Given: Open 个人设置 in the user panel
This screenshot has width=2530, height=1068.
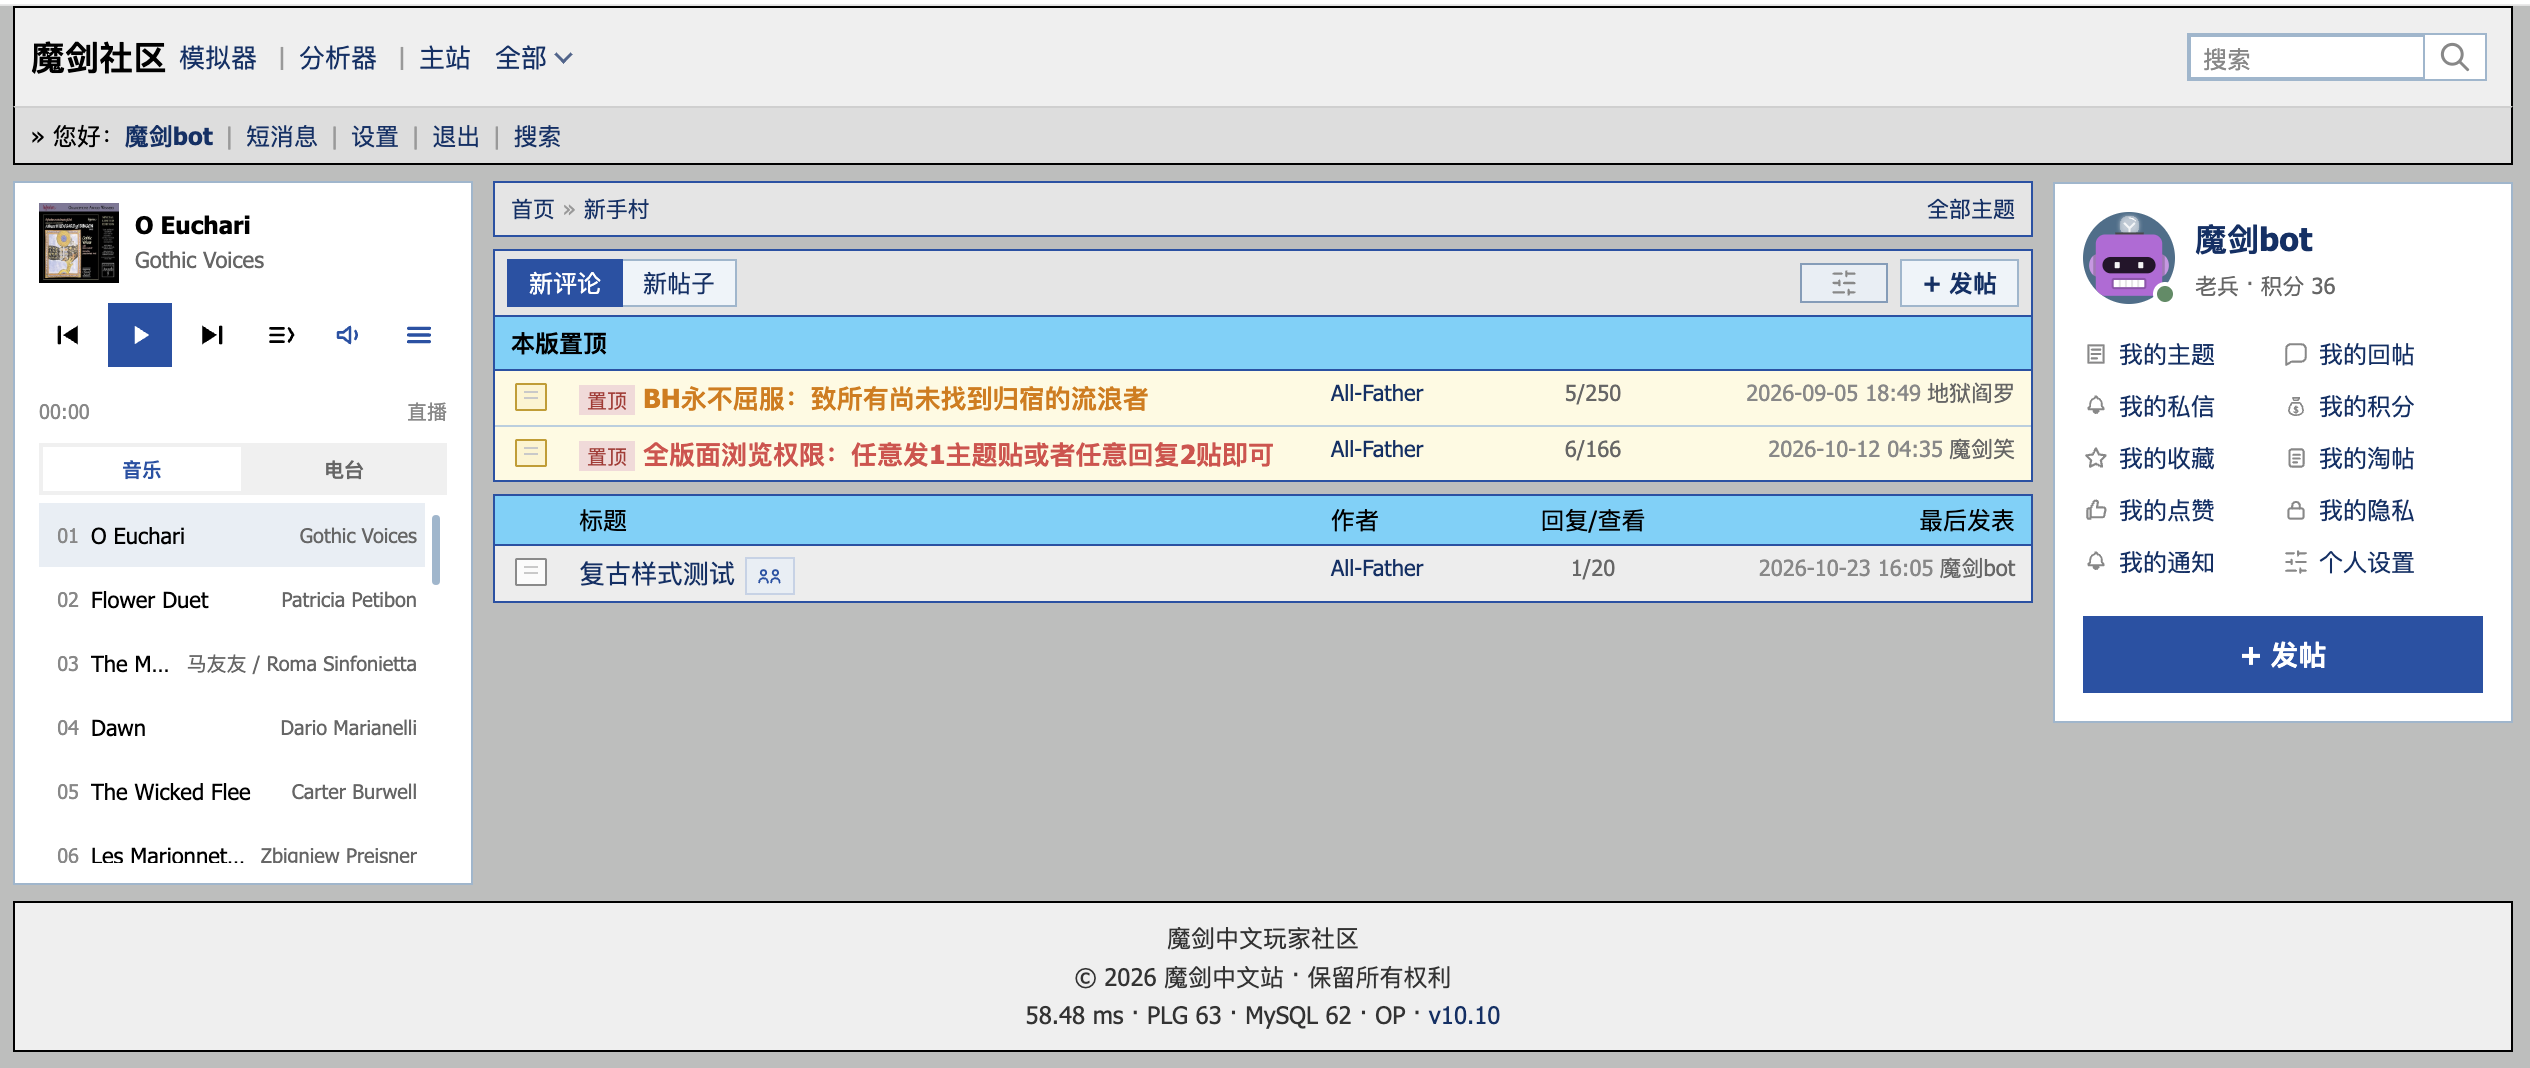Looking at the screenshot, I should pyautogui.click(x=2349, y=563).
